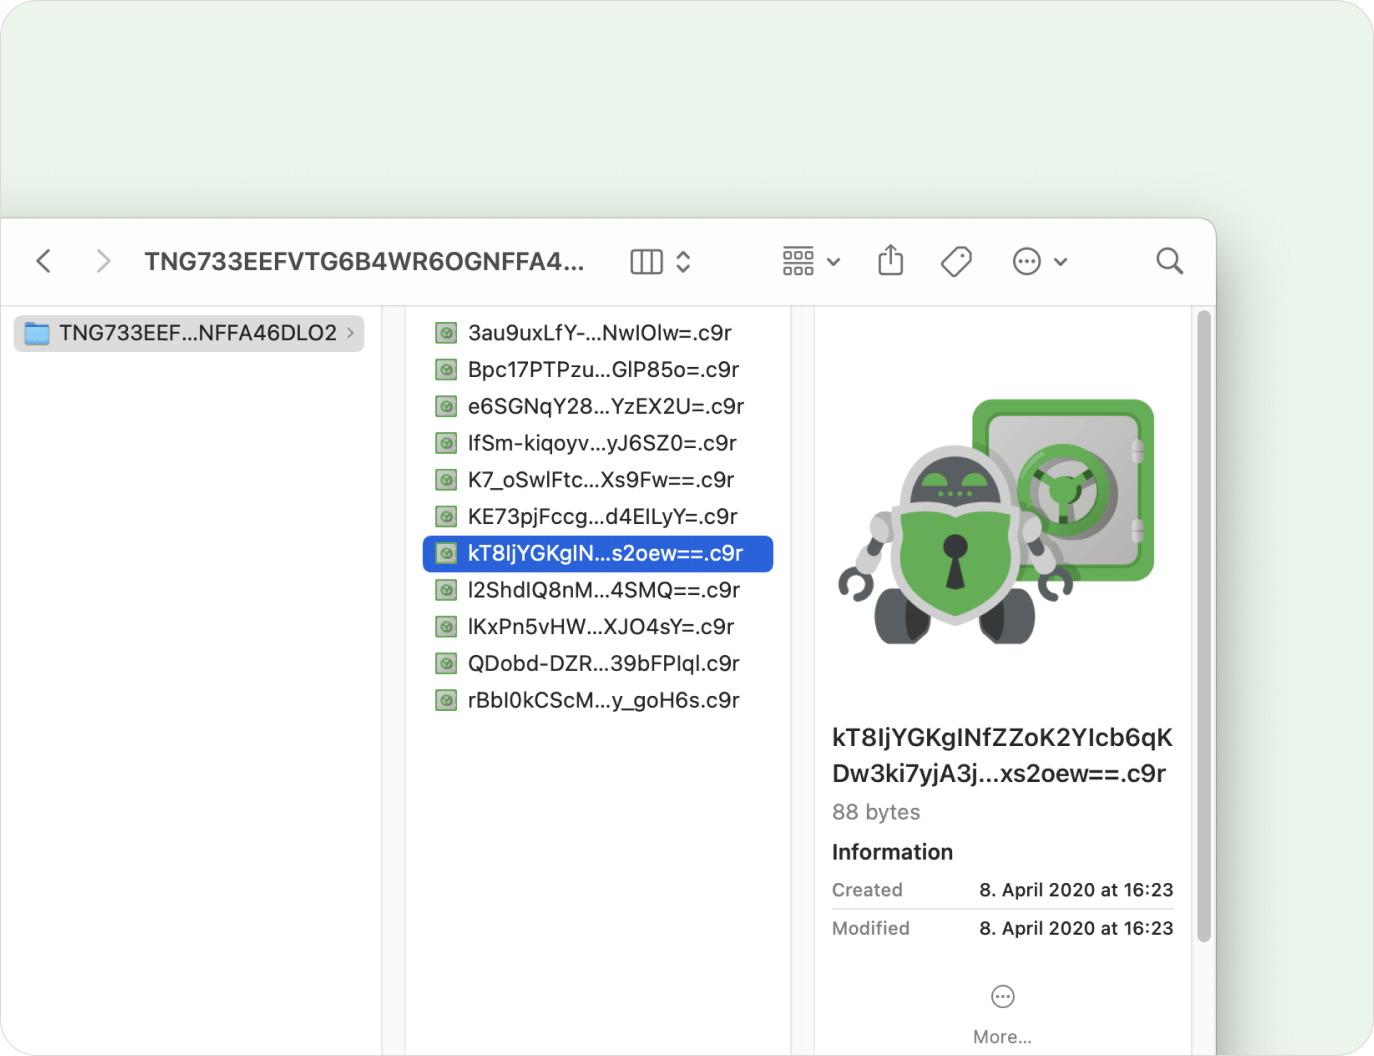Click icon of IfSm-kiqoyv file

click(x=446, y=443)
